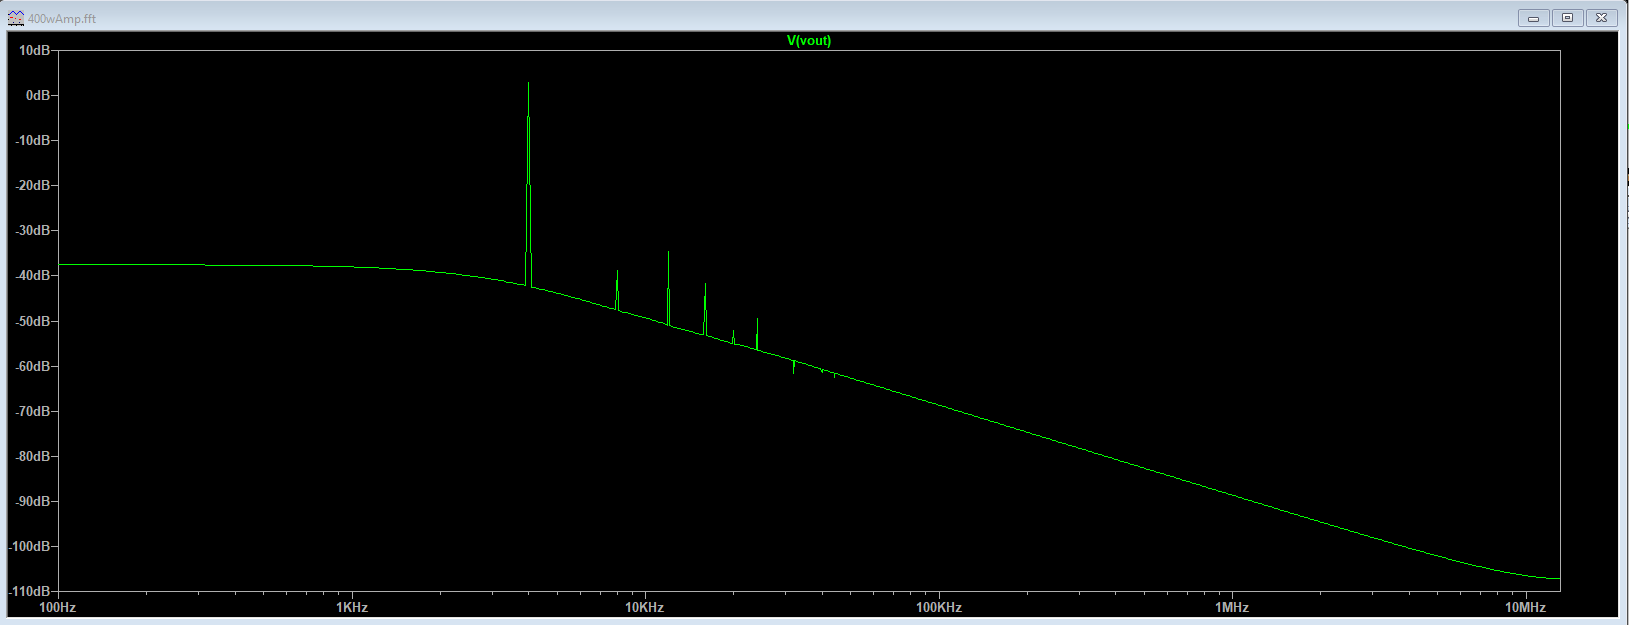1629x625 pixels.
Task: Click the 1MHz frequency axis label
Action: click(1232, 607)
